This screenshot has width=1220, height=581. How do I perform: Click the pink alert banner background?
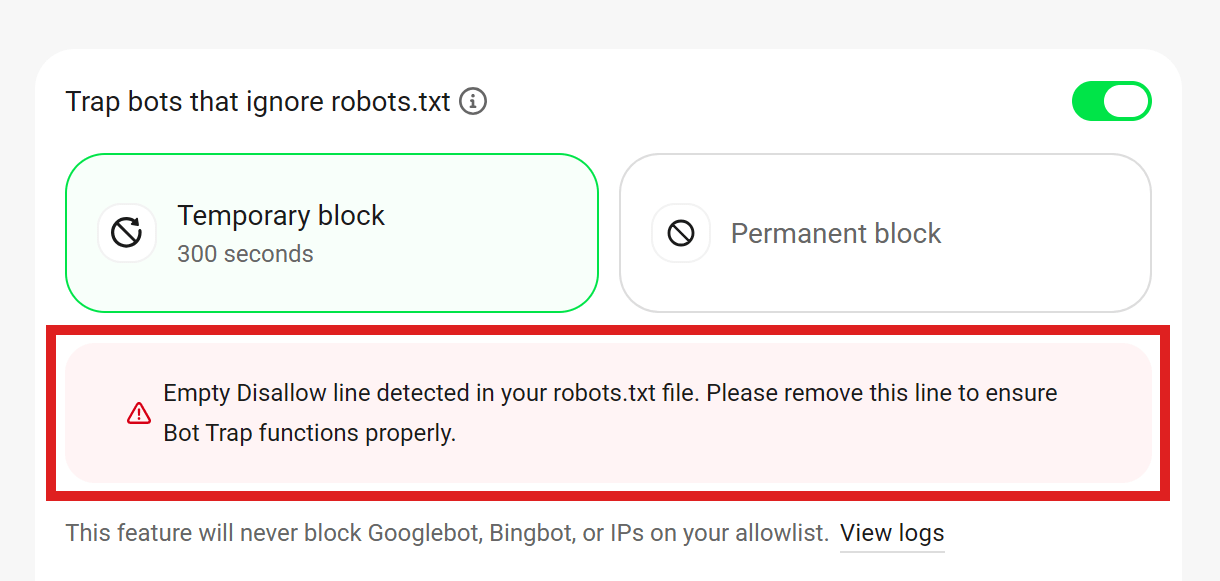point(608,413)
